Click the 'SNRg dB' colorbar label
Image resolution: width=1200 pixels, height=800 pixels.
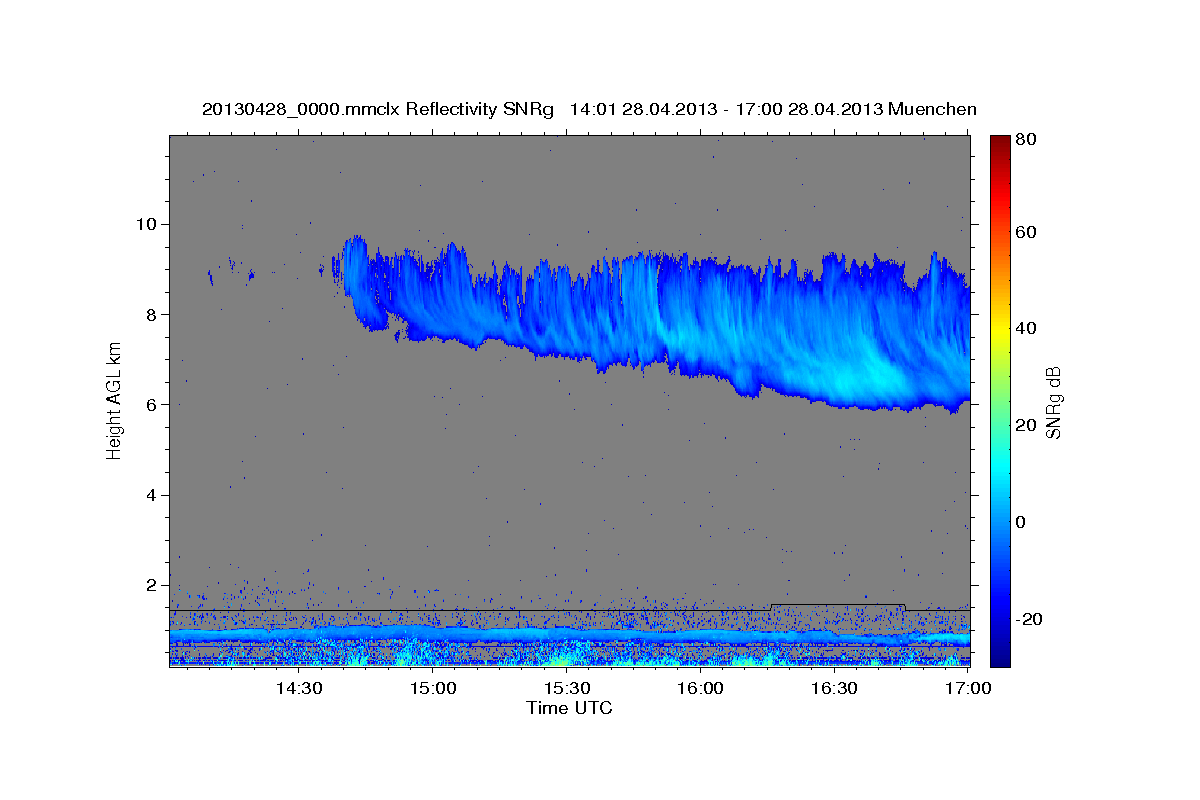coord(1053,402)
